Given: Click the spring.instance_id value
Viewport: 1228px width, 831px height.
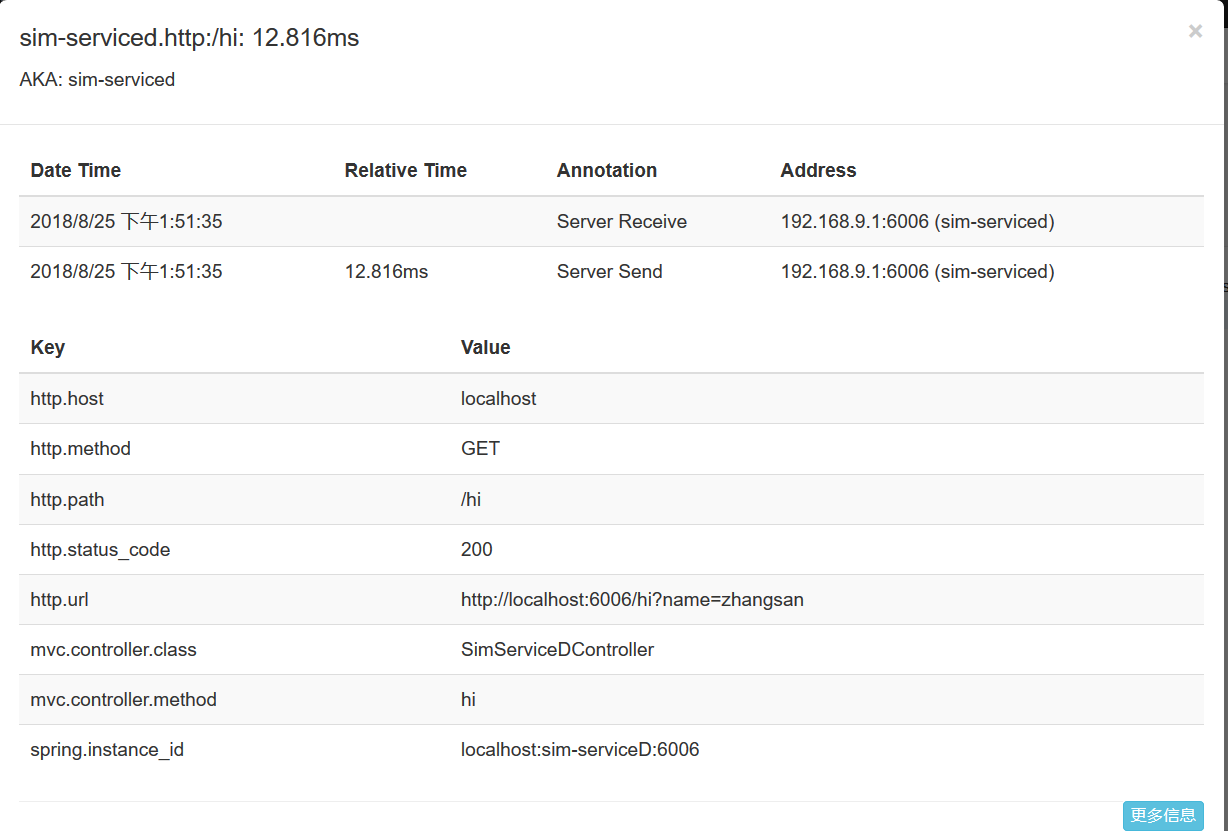Looking at the screenshot, I should (580, 750).
